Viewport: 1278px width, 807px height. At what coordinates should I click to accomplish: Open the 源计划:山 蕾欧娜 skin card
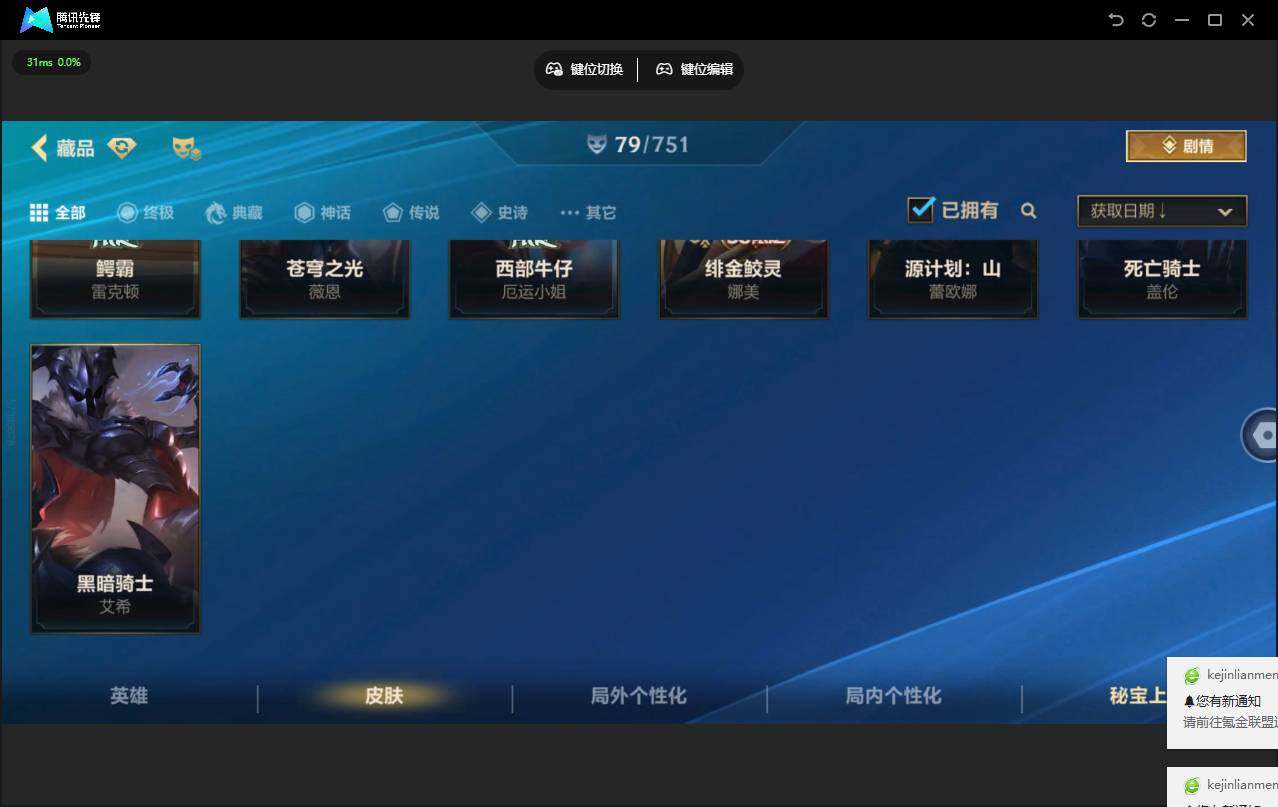pos(953,279)
